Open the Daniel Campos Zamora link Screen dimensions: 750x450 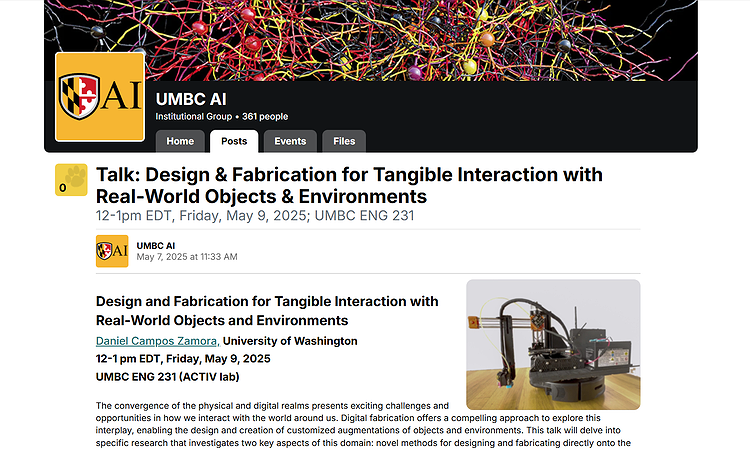pos(157,341)
